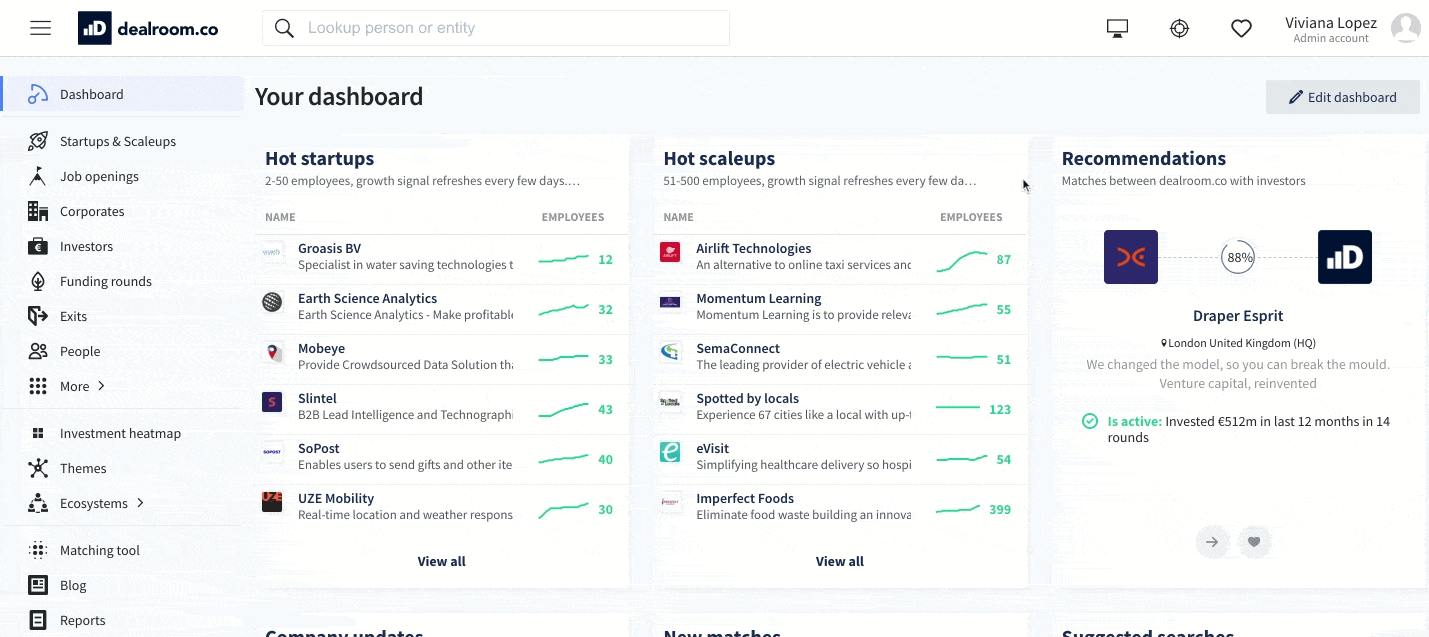Viewport: 1429px width, 637px height.
Task: Click the People icon
Action: [38, 351]
